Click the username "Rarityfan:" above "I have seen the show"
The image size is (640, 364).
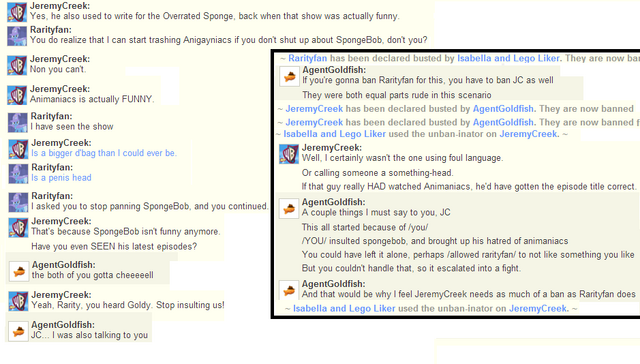[51, 116]
